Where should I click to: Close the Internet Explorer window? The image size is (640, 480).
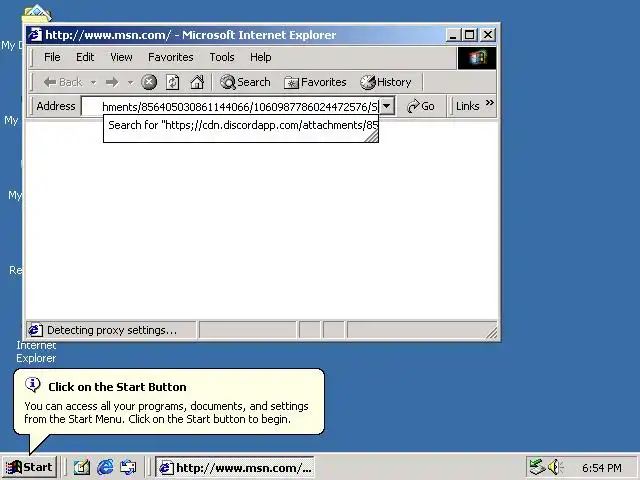(488, 35)
